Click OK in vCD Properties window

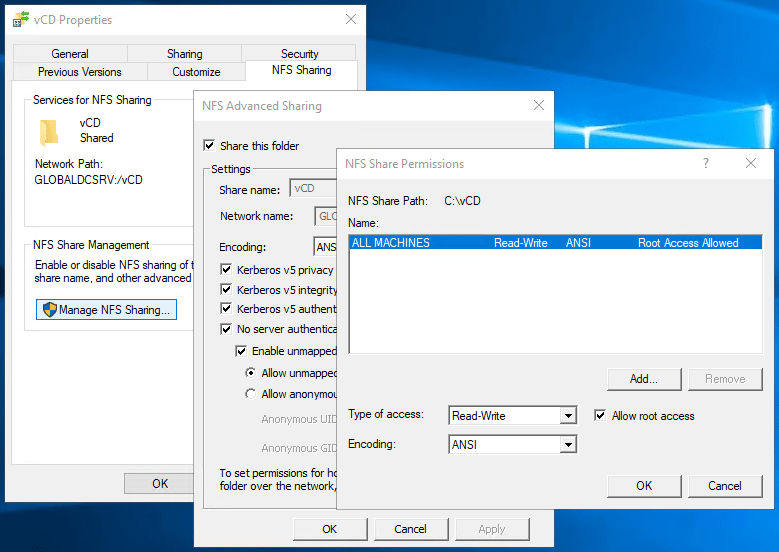pos(159,483)
